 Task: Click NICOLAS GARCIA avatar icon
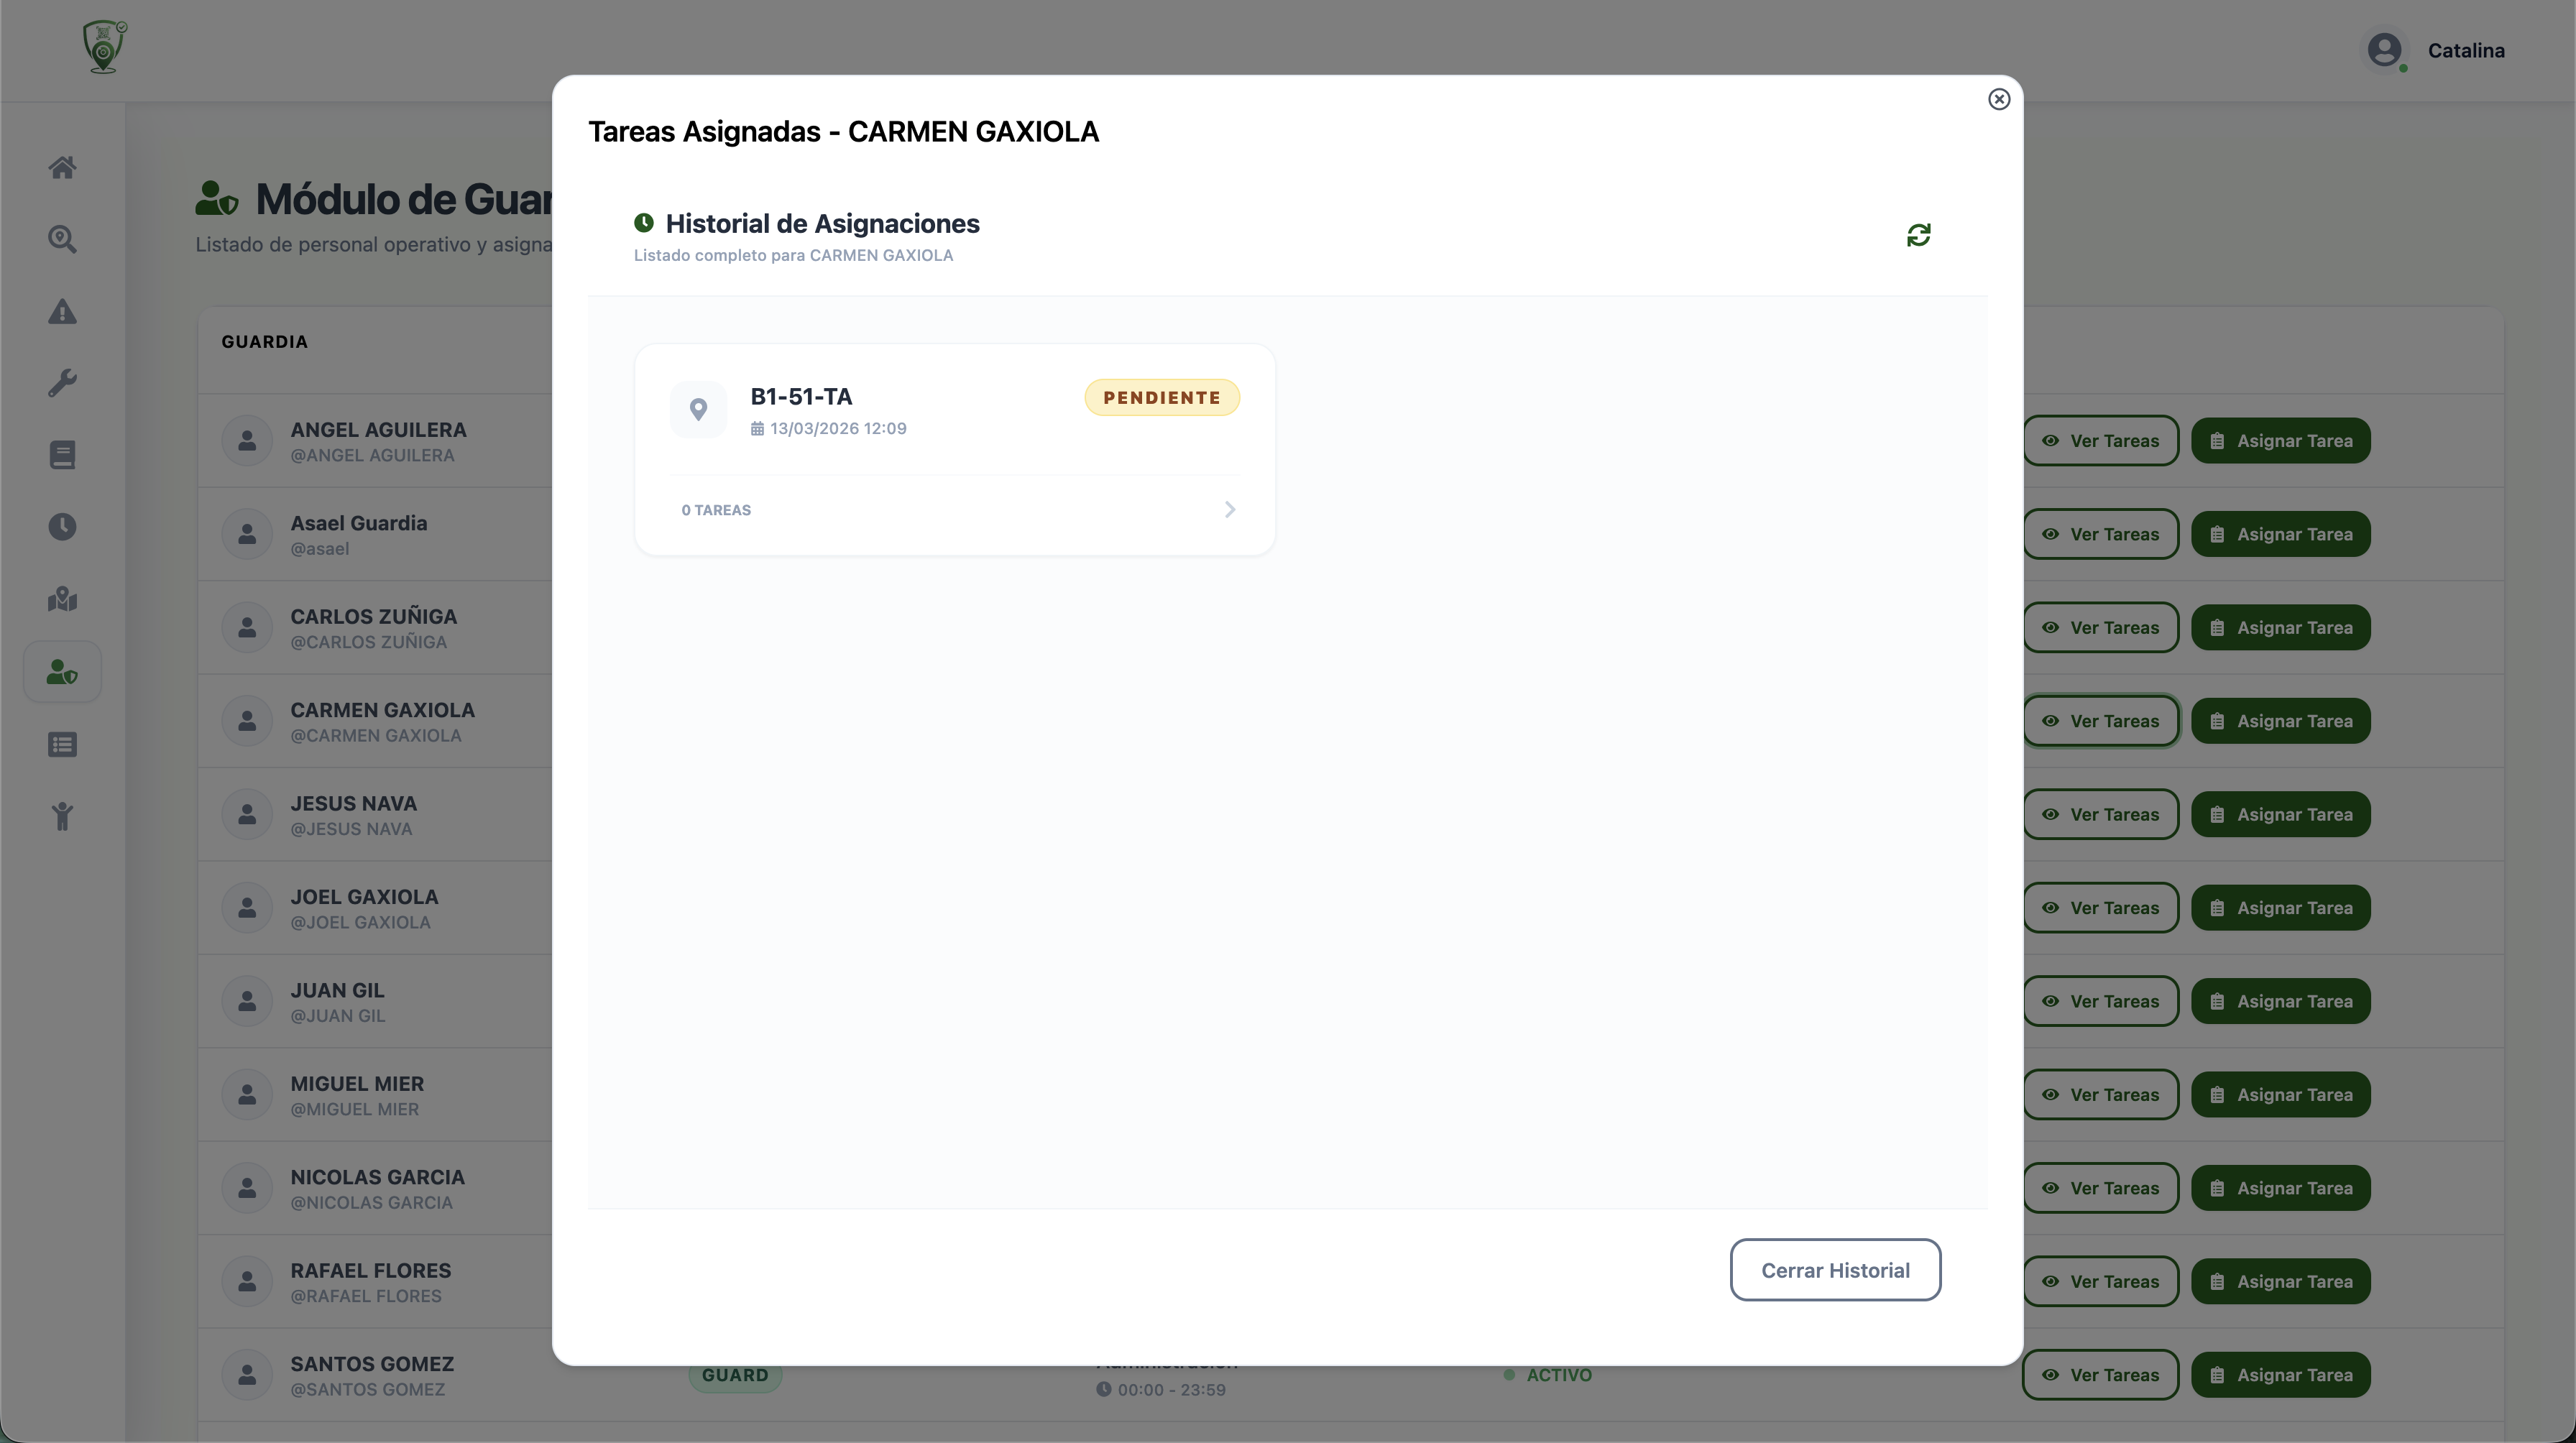tap(247, 1188)
